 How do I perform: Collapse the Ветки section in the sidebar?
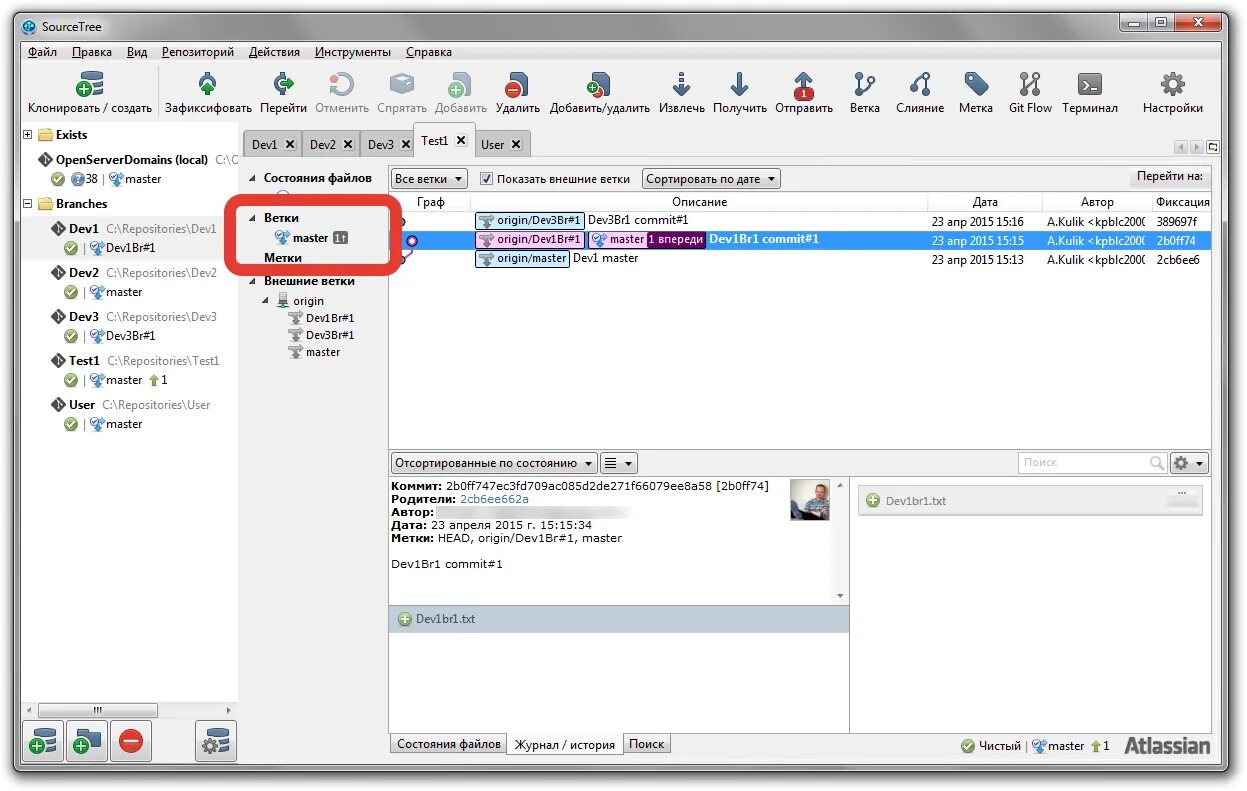tap(252, 218)
